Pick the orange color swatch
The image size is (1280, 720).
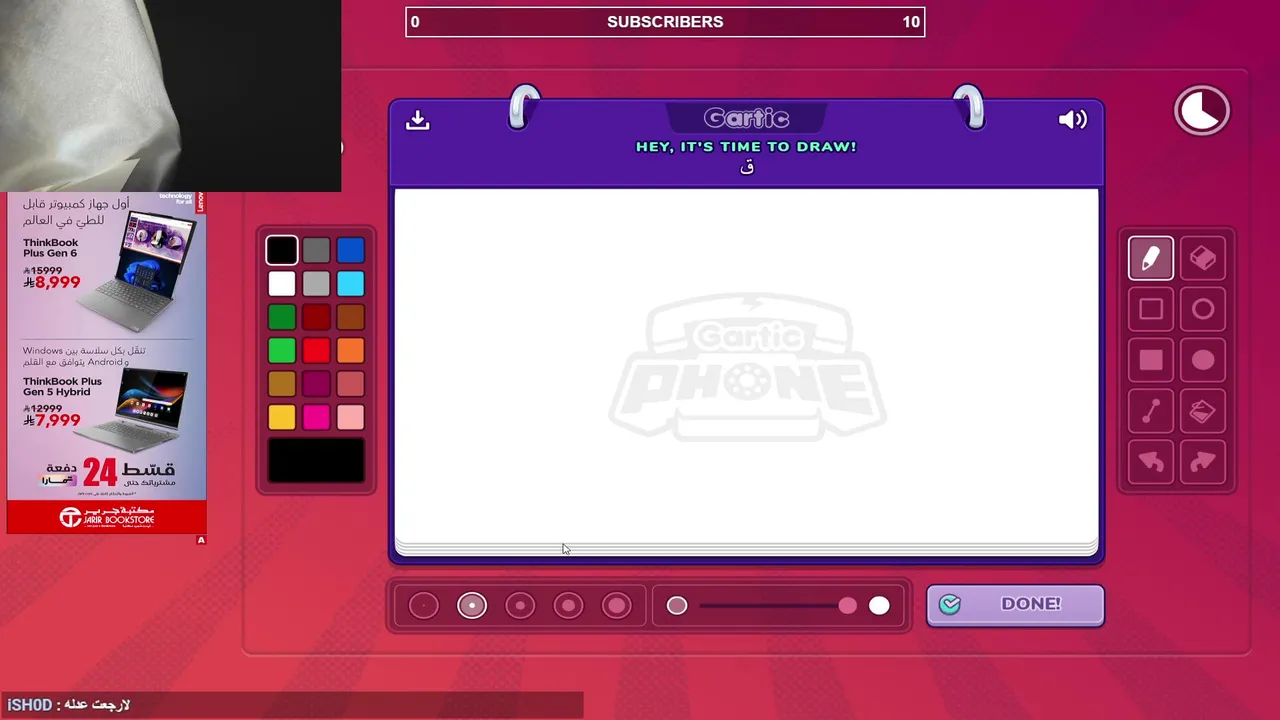click(x=350, y=351)
